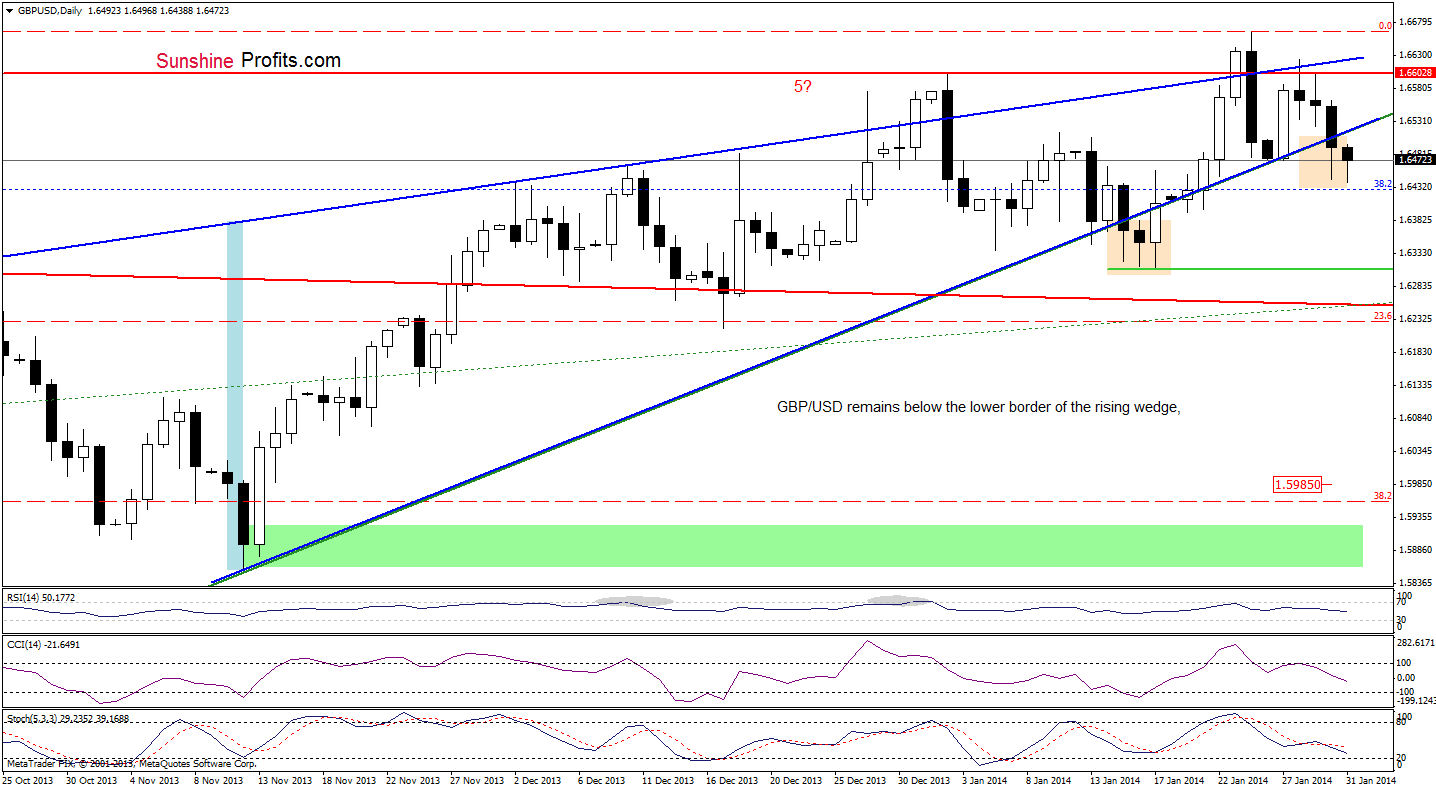
Task: Click the blue '38.2' Fibonacci label
Action: pyautogui.click(x=1382, y=184)
